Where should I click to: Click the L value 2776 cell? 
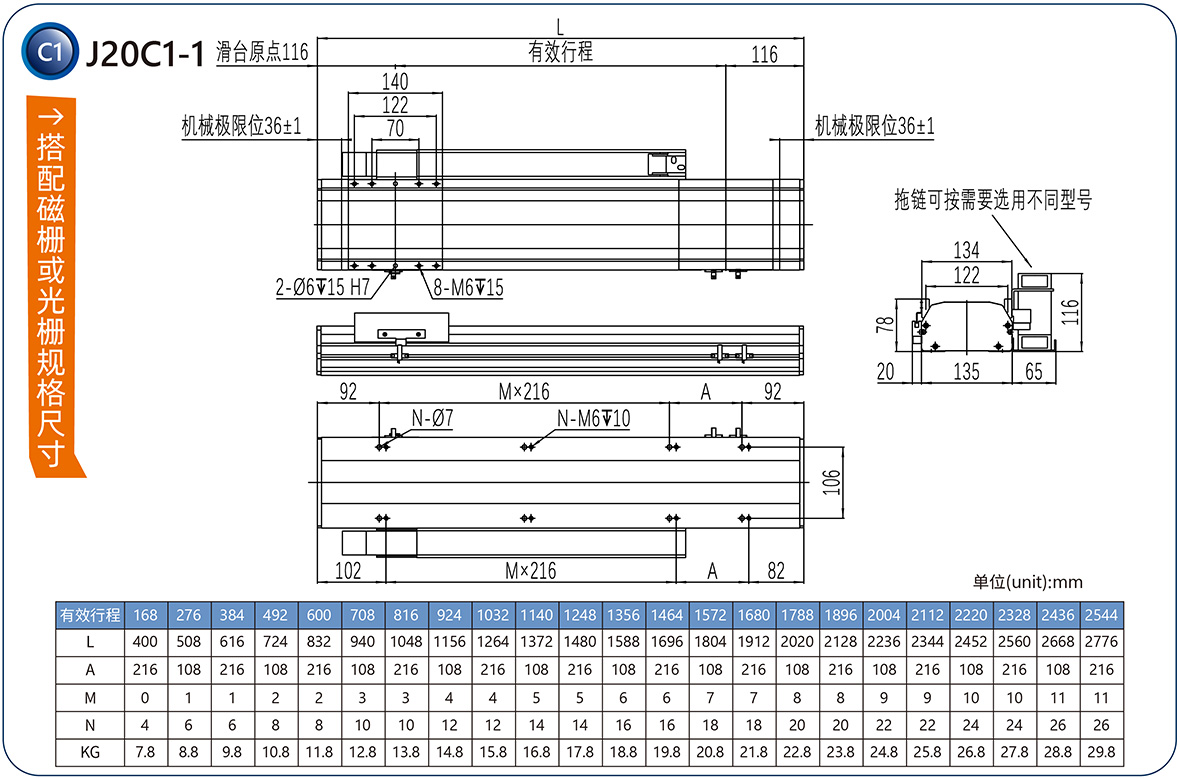pos(1100,642)
